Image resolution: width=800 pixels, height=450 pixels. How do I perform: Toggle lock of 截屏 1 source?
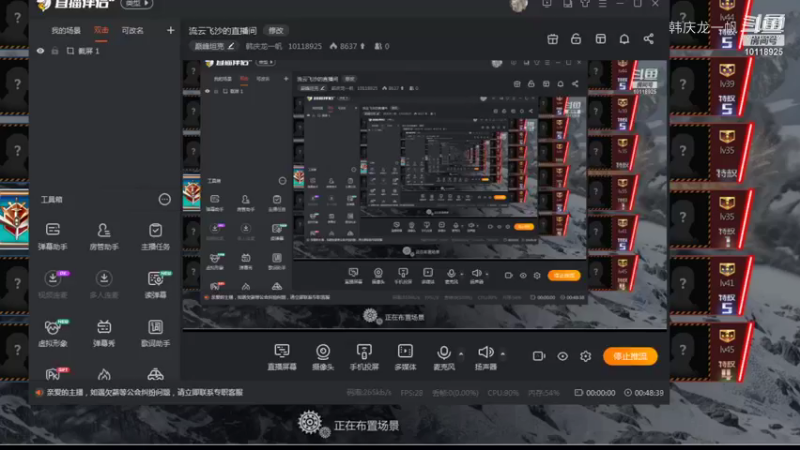pos(55,51)
